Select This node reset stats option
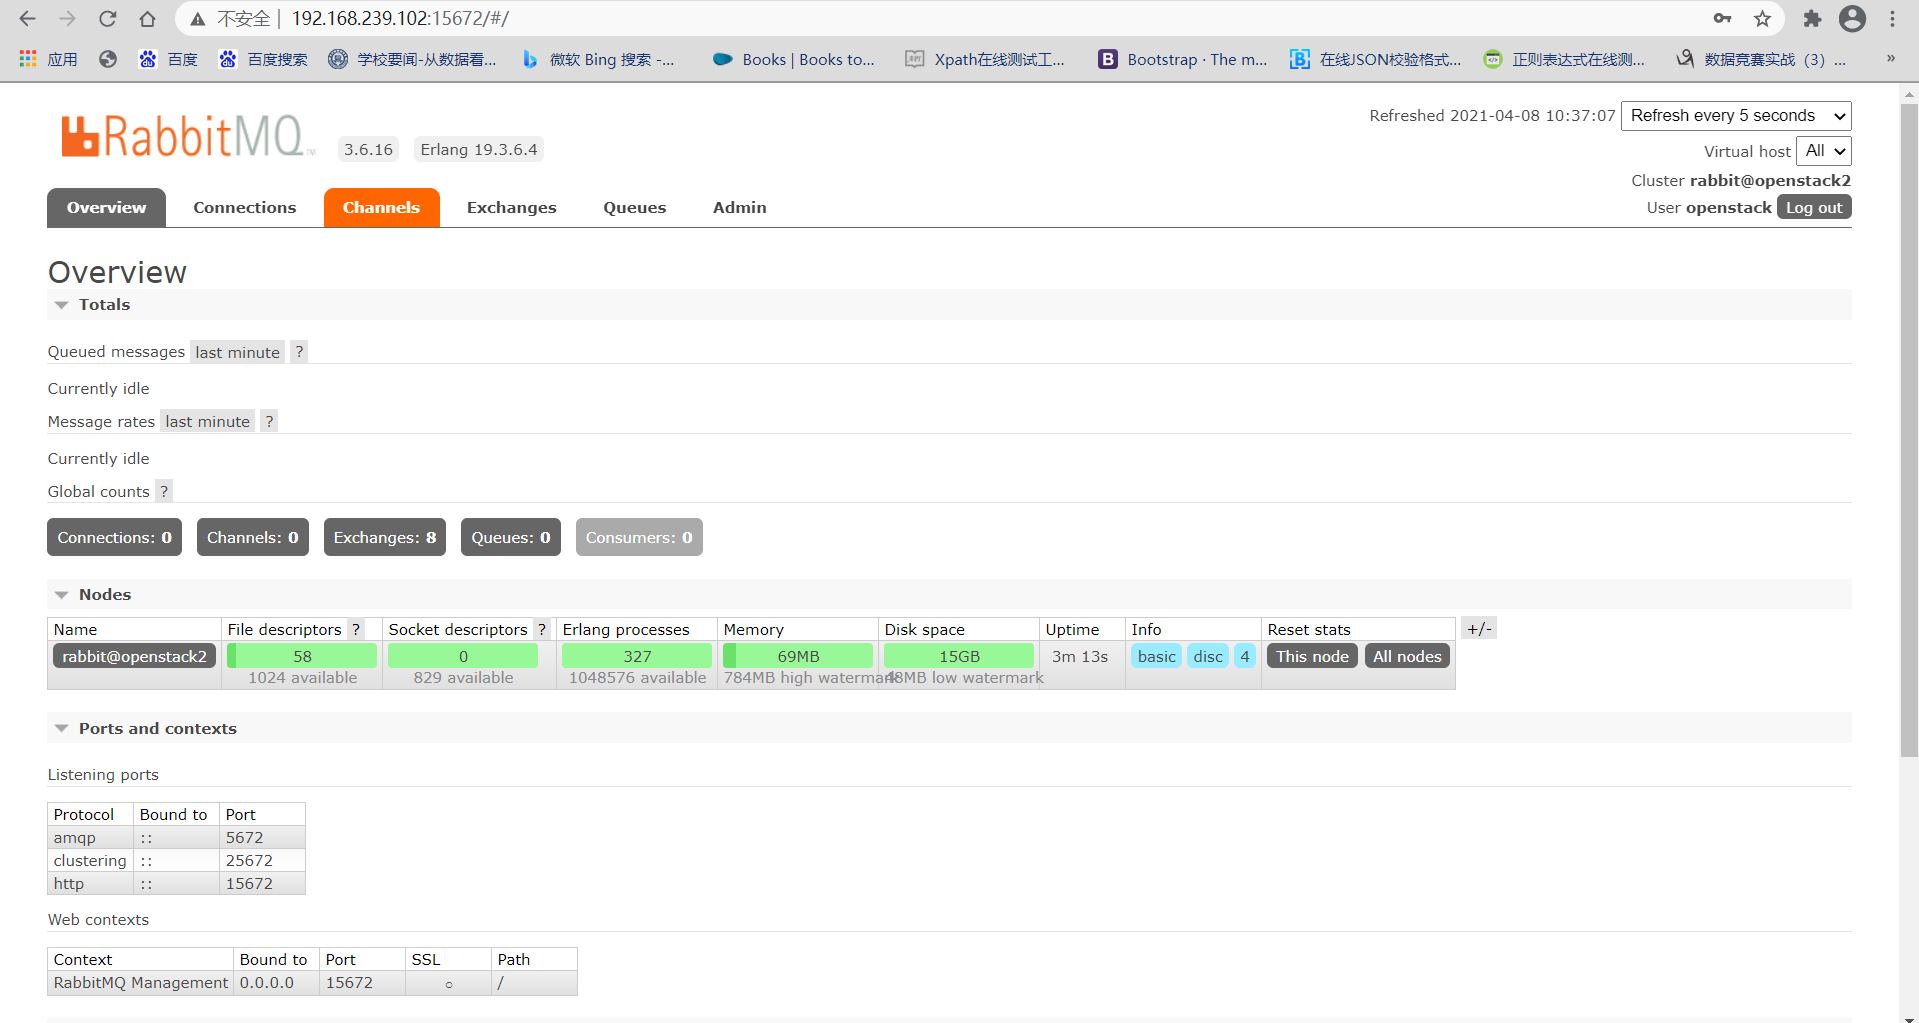This screenshot has width=1919, height=1023. tap(1311, 656)
